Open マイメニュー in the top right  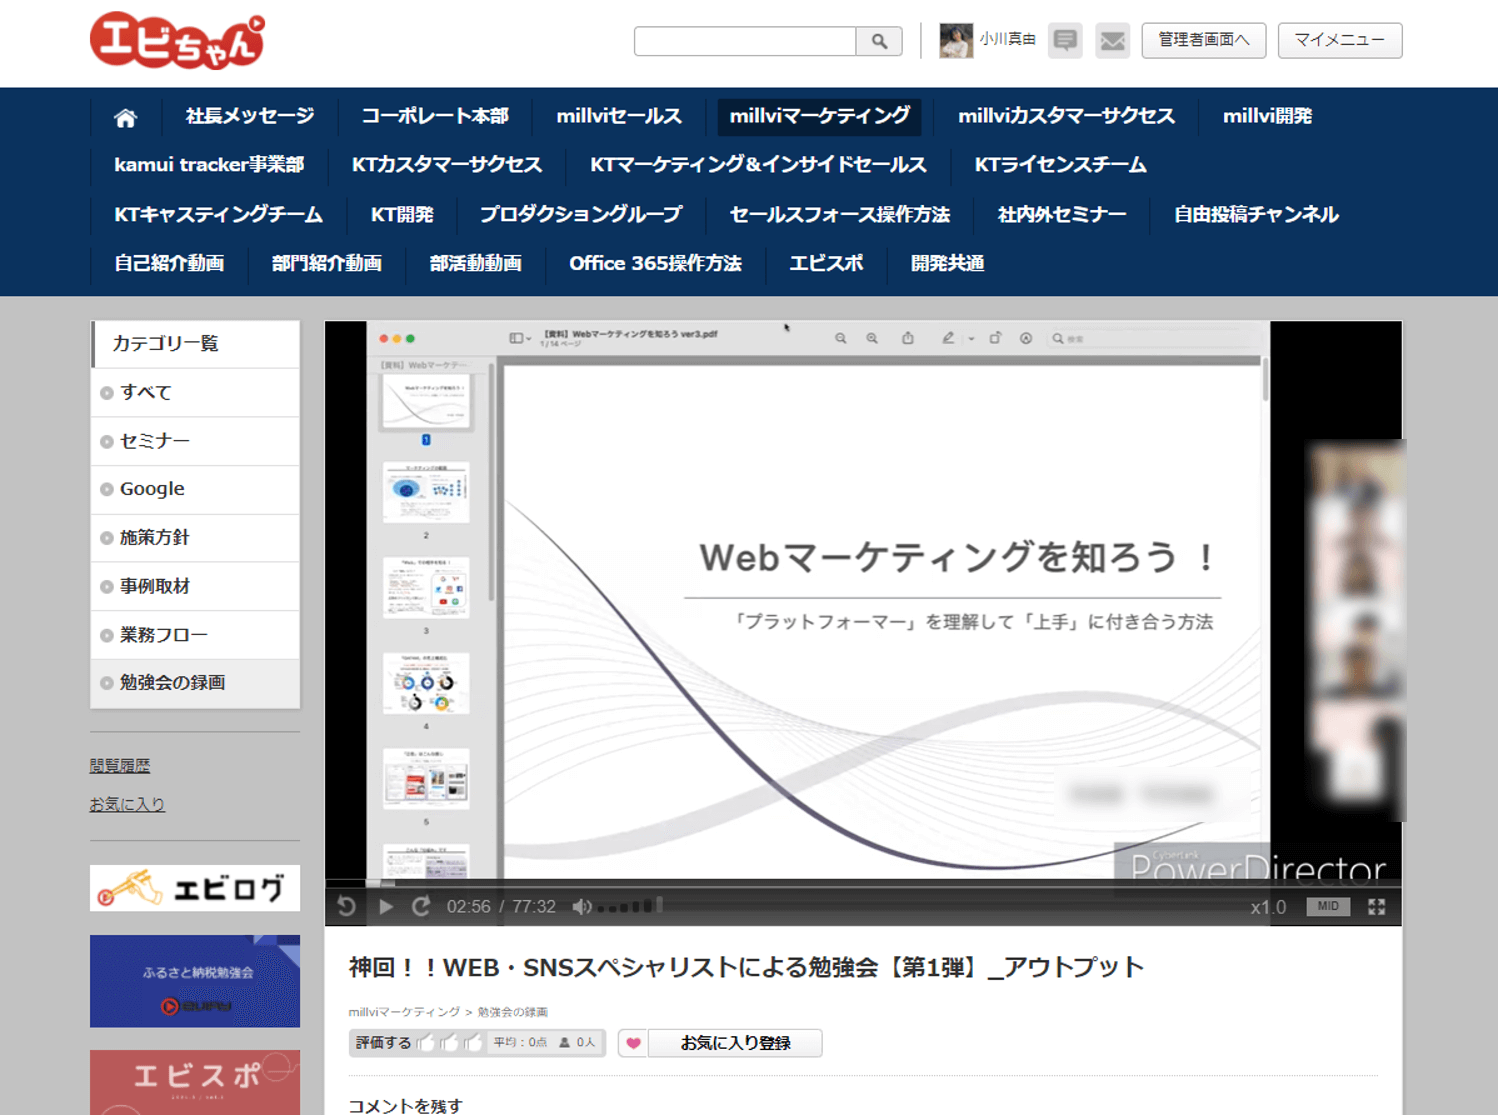1340,41
